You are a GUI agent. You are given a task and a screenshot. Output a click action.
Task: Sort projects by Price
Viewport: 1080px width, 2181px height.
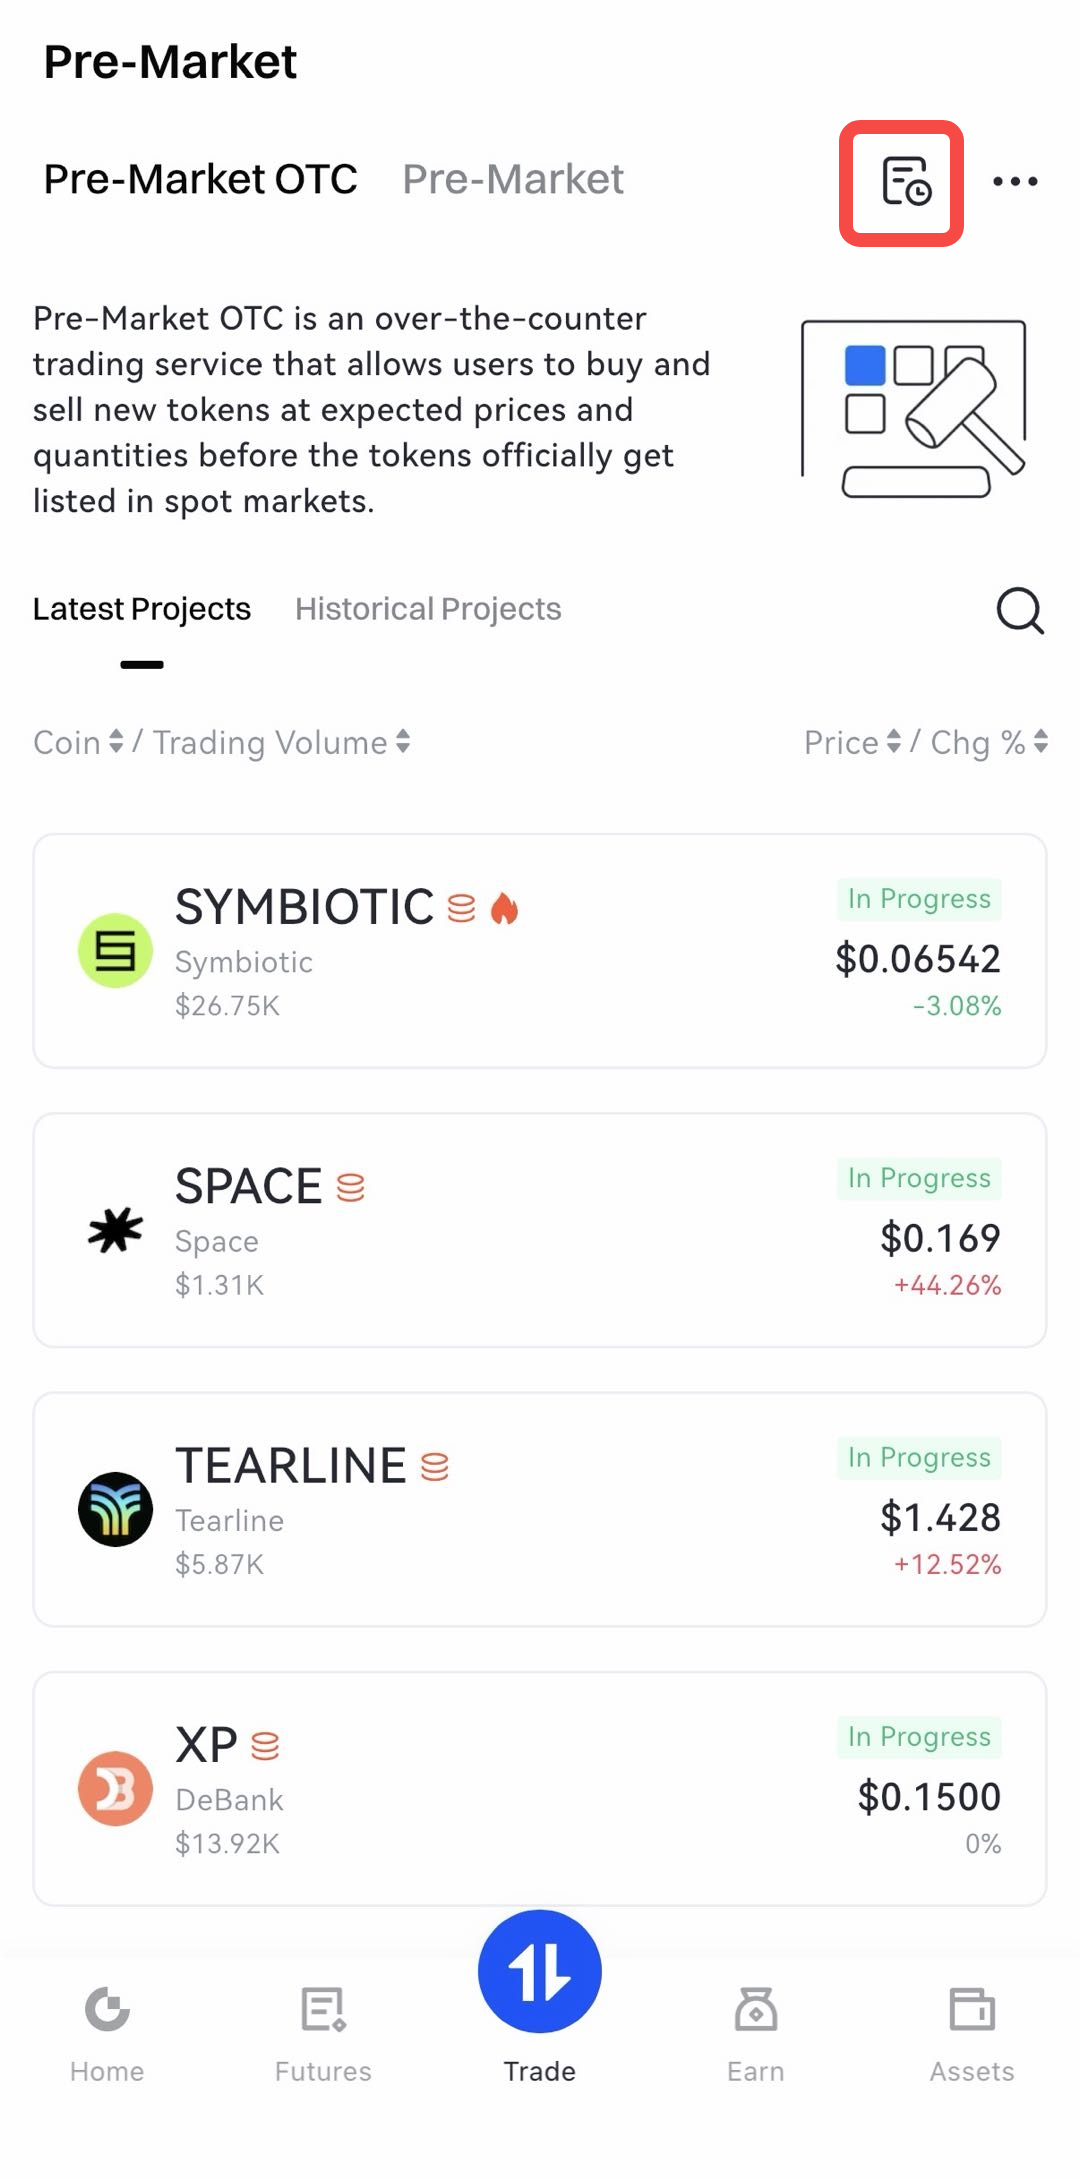click(852, 742)
